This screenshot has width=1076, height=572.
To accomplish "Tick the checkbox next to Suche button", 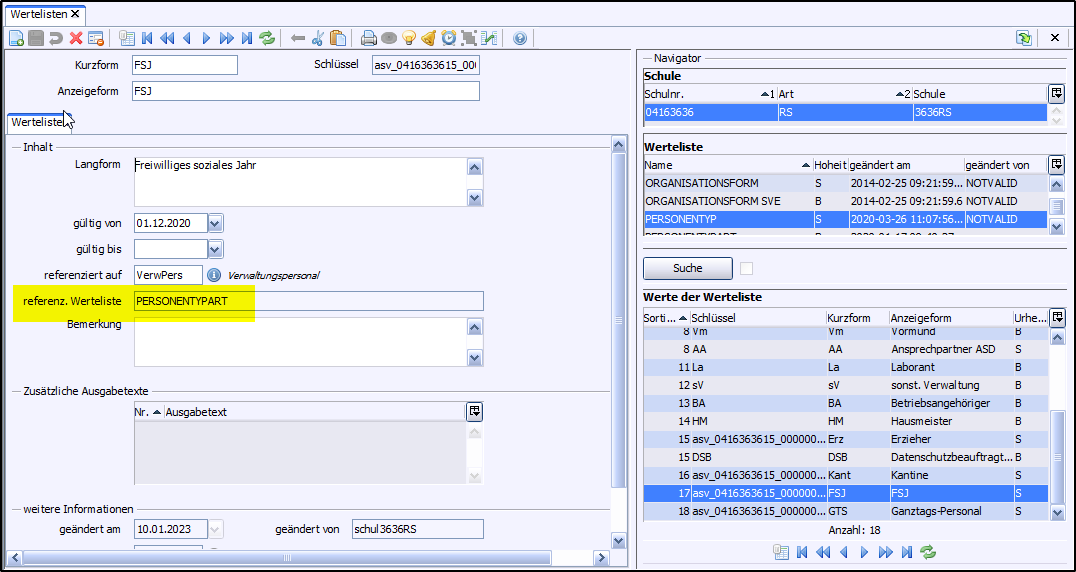I will 746,268.
